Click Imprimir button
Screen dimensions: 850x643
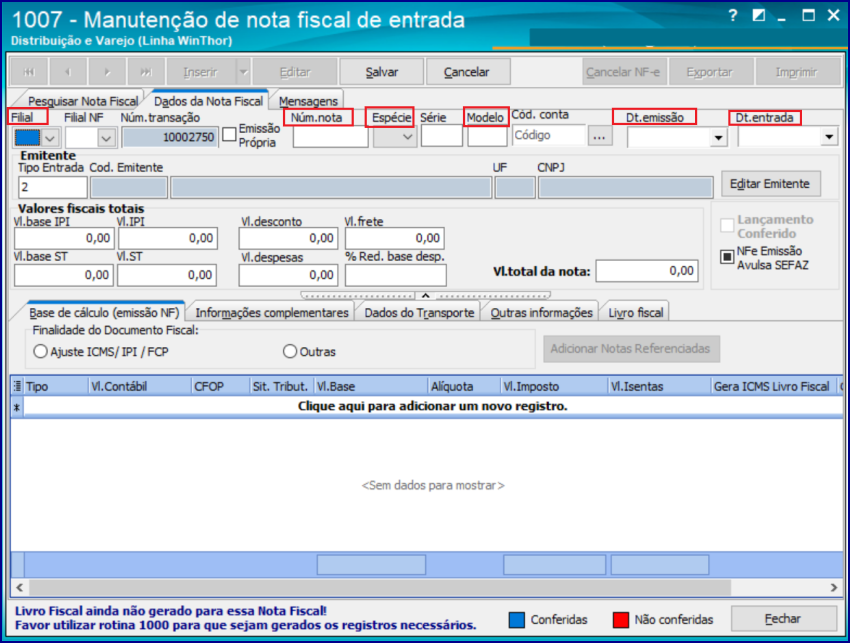(x=796, y=72)
